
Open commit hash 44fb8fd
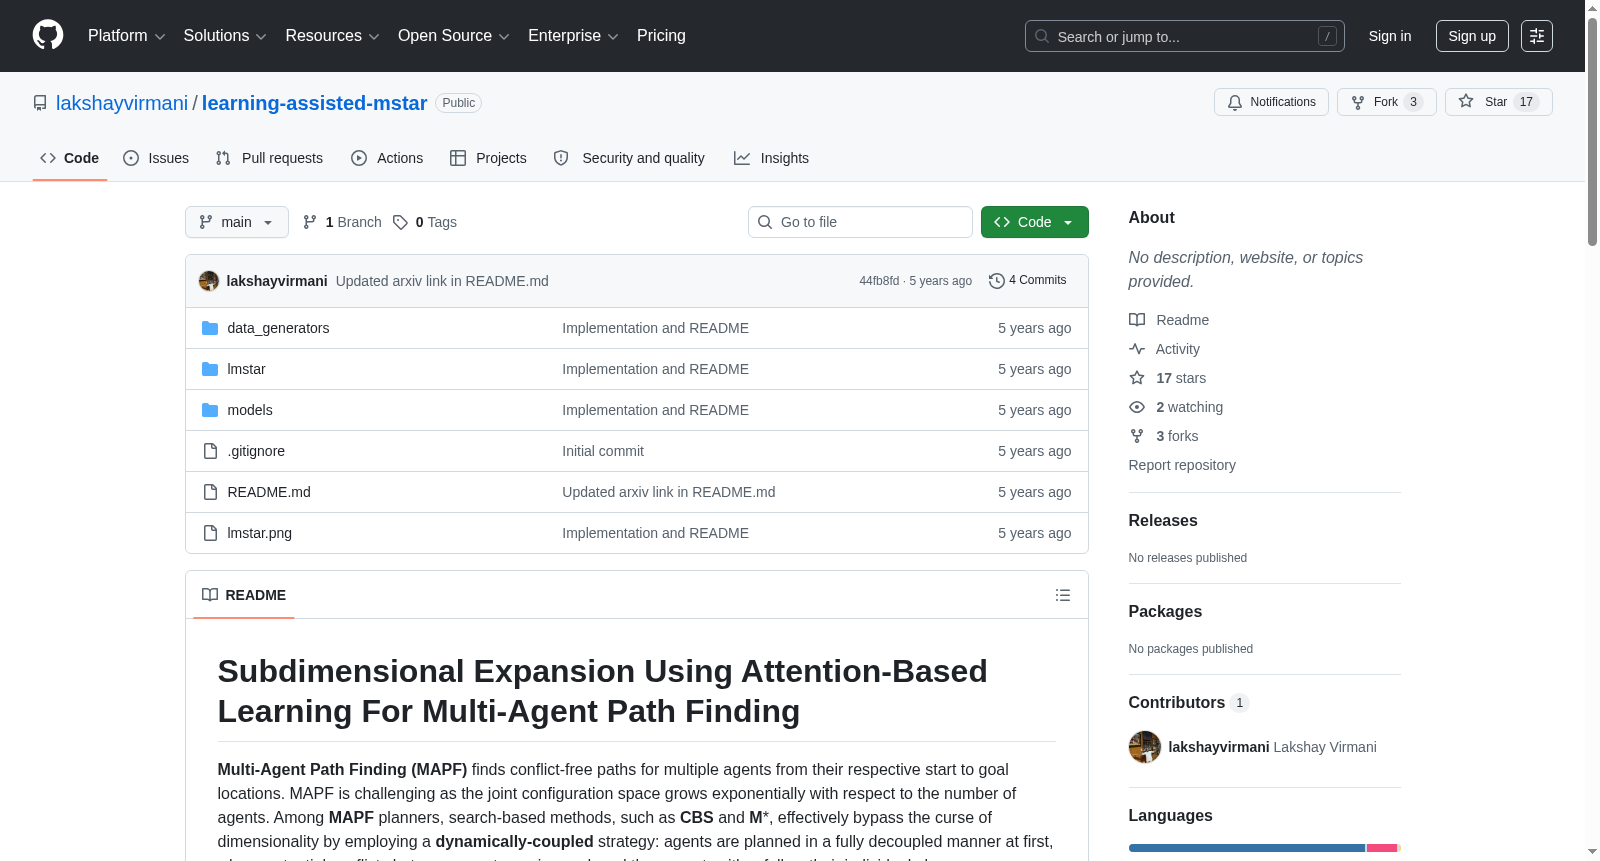coord(879,281)
